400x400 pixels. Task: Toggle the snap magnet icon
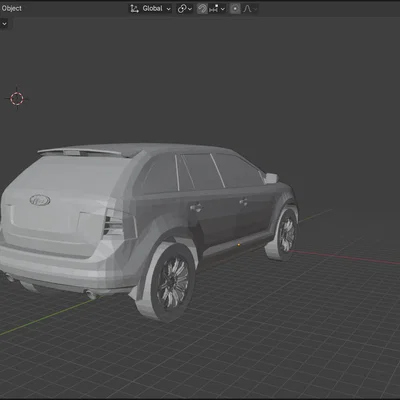(202, 9)
